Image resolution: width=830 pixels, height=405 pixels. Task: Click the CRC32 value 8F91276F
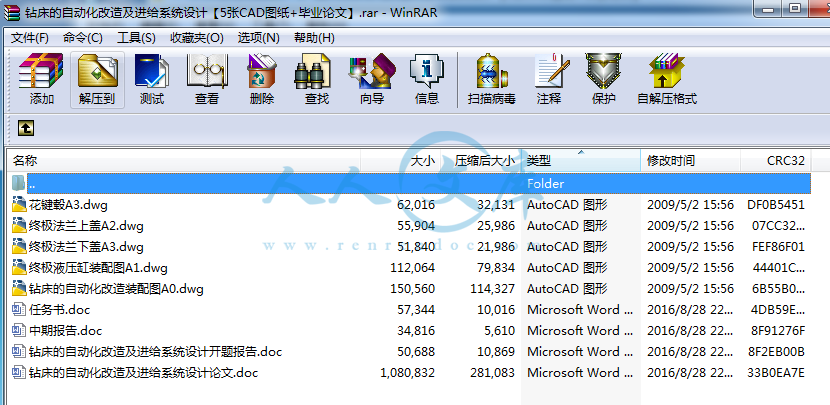(778, 331)
